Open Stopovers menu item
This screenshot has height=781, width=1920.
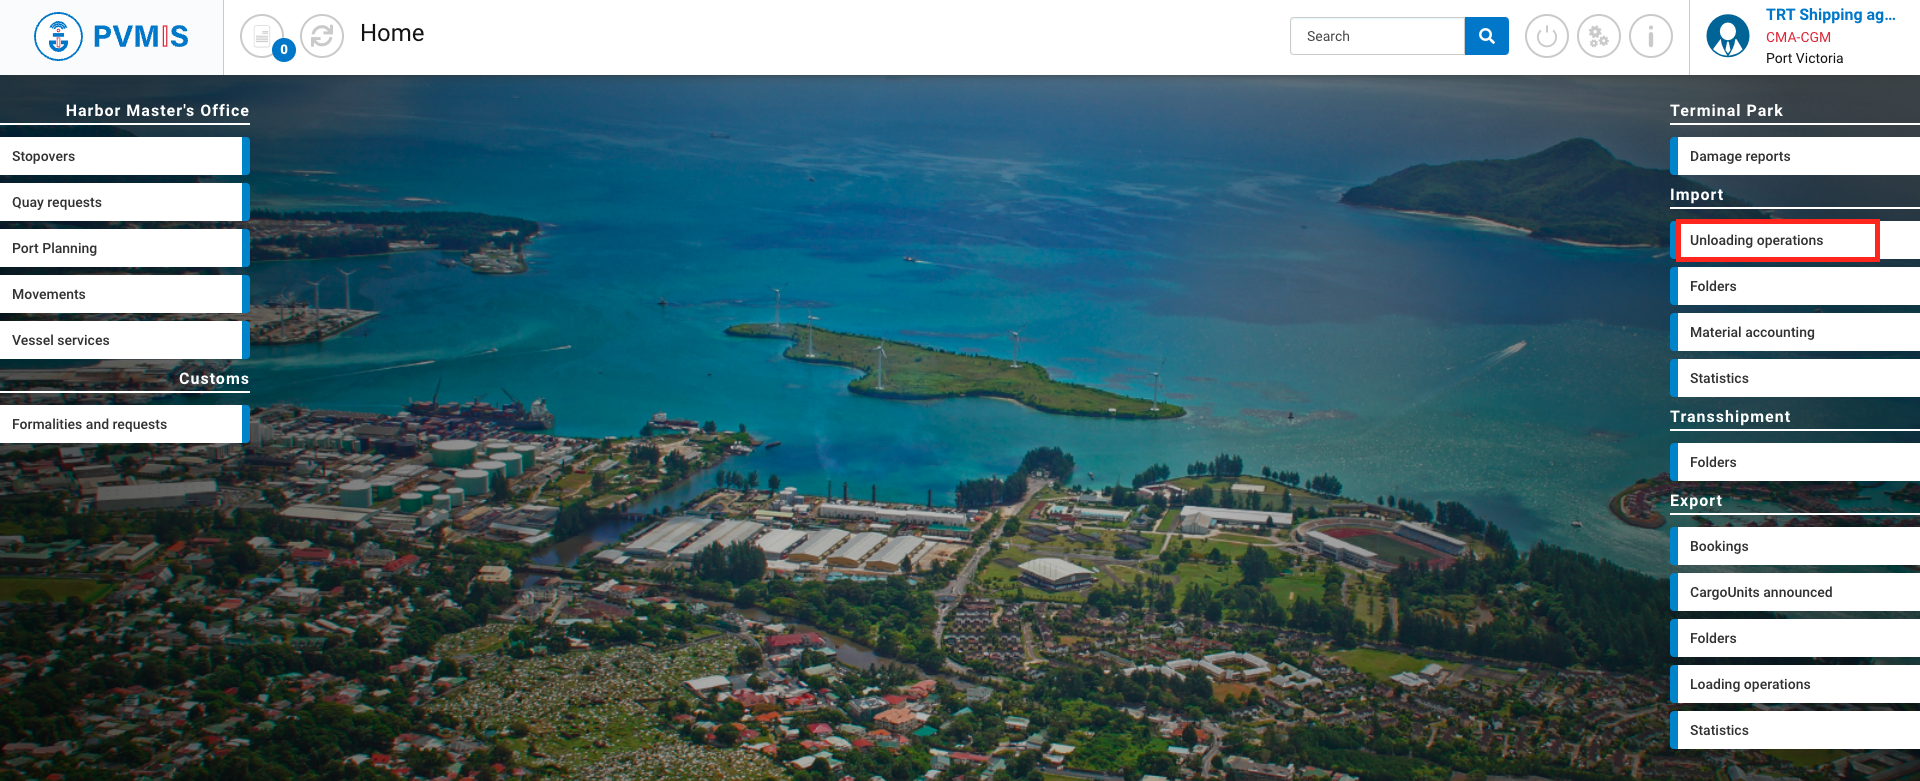coord(120,156)
